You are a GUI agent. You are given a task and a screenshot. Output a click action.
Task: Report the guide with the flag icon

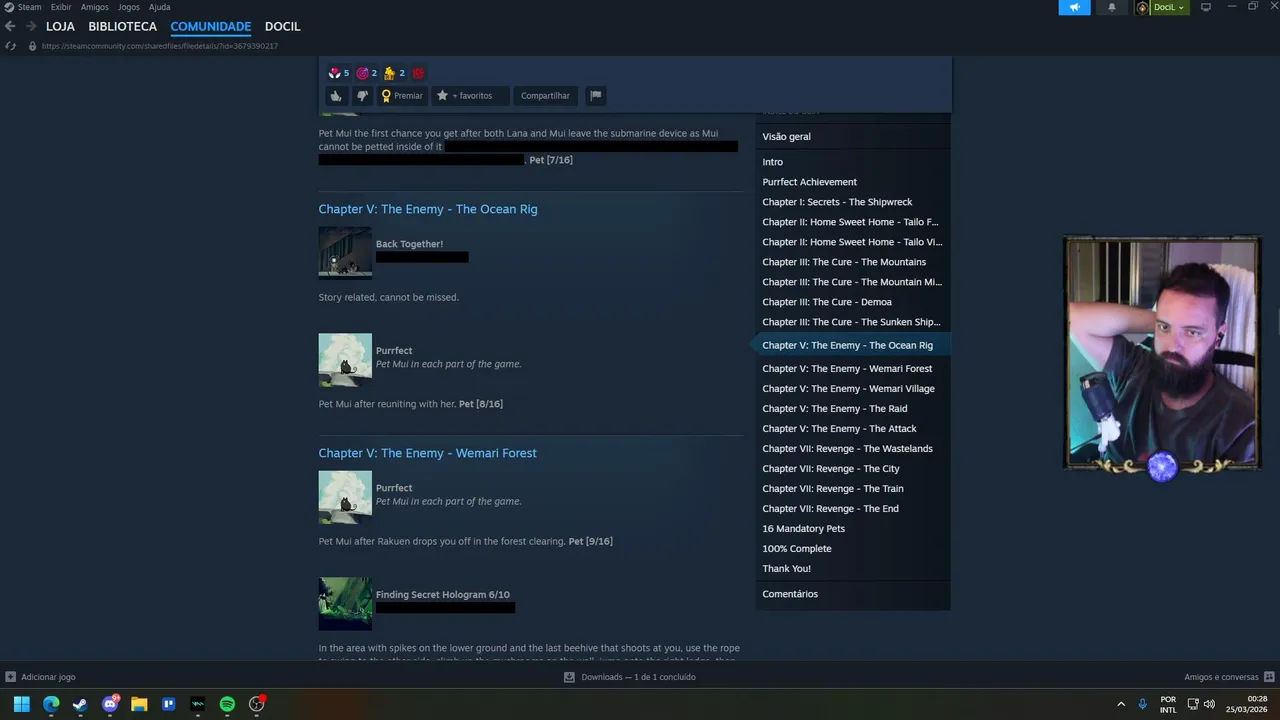pyautogui.click(x=595, y=96)
